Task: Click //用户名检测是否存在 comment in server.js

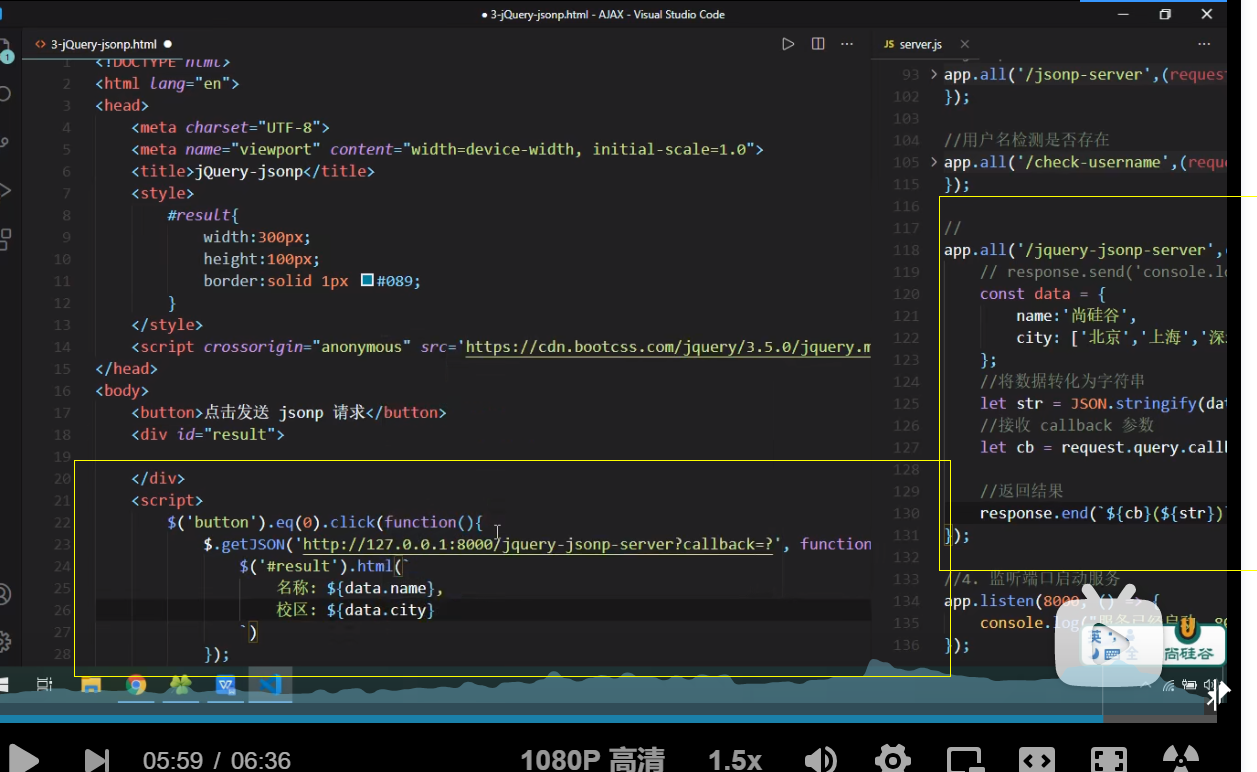Action: pyautogui.click(x=1027, y=140)
